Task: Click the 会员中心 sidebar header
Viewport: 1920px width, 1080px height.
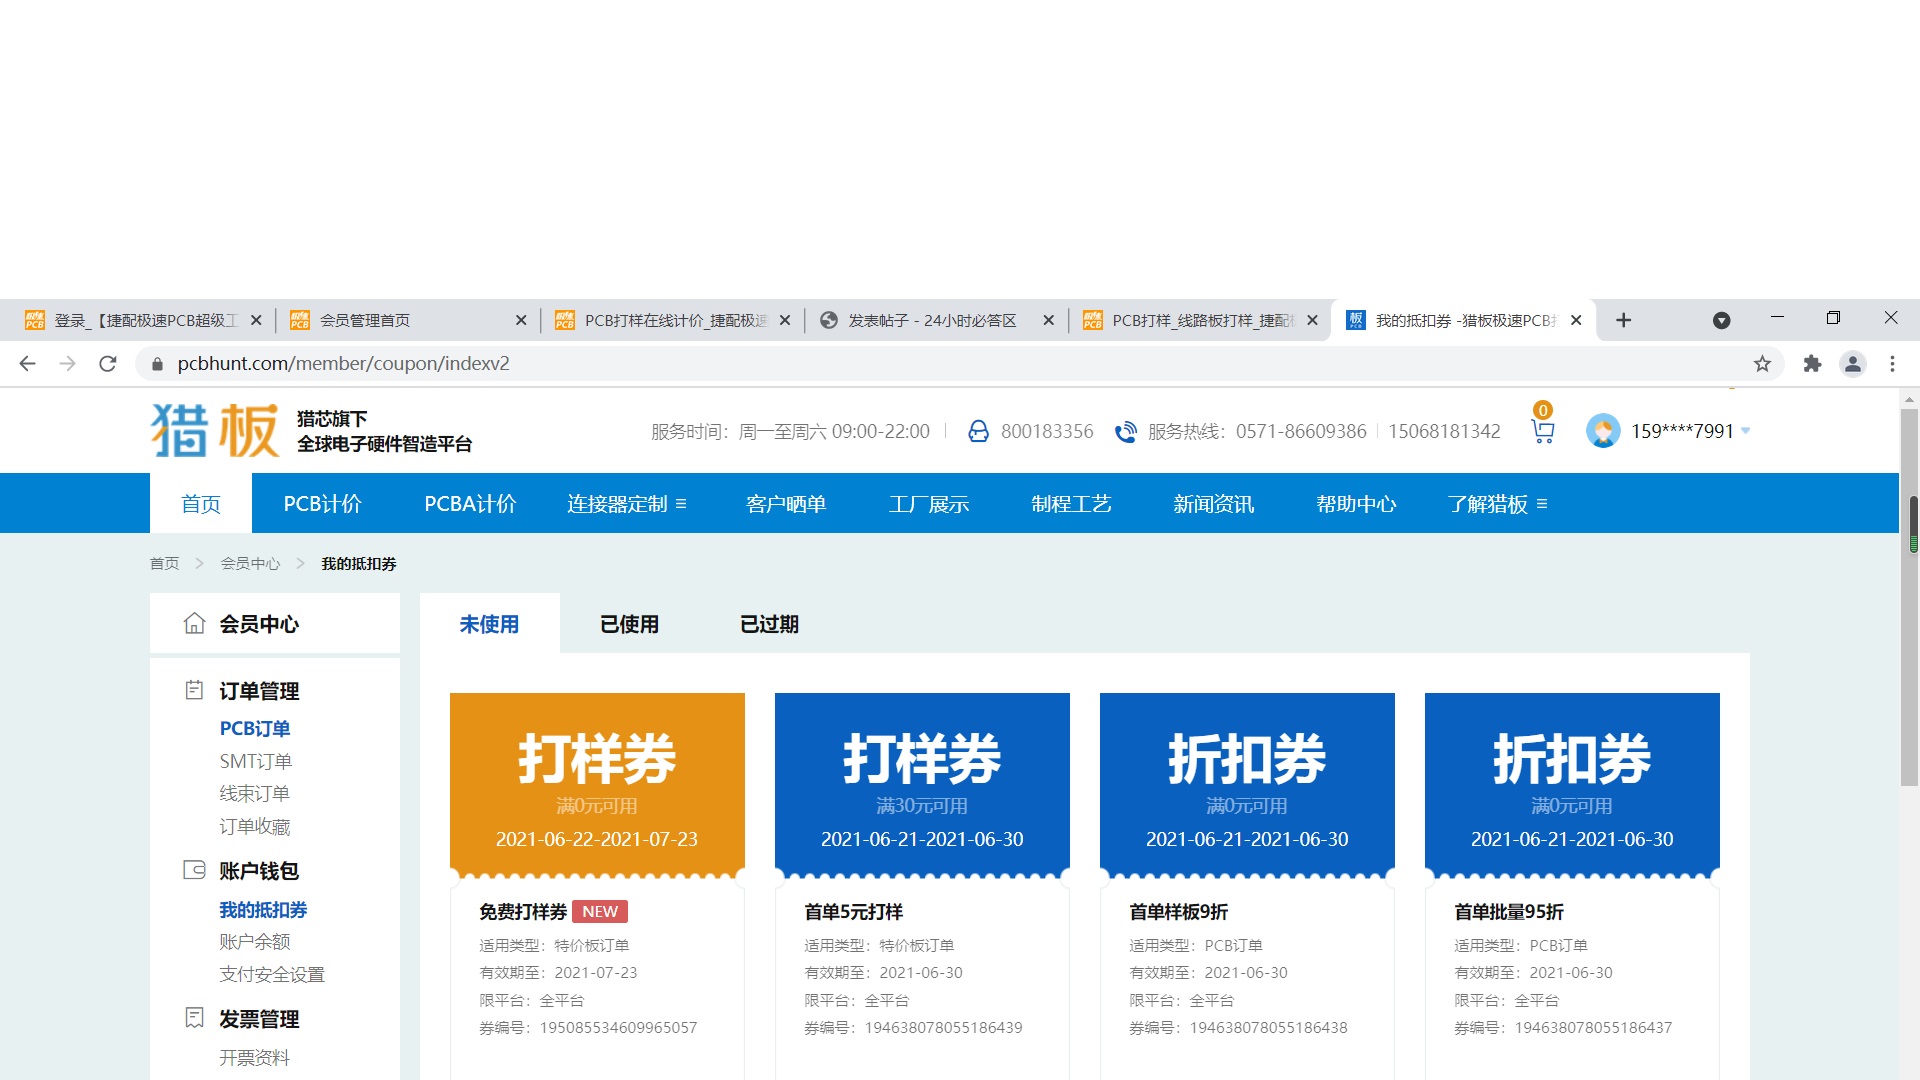Action: (x=275, y=623)
